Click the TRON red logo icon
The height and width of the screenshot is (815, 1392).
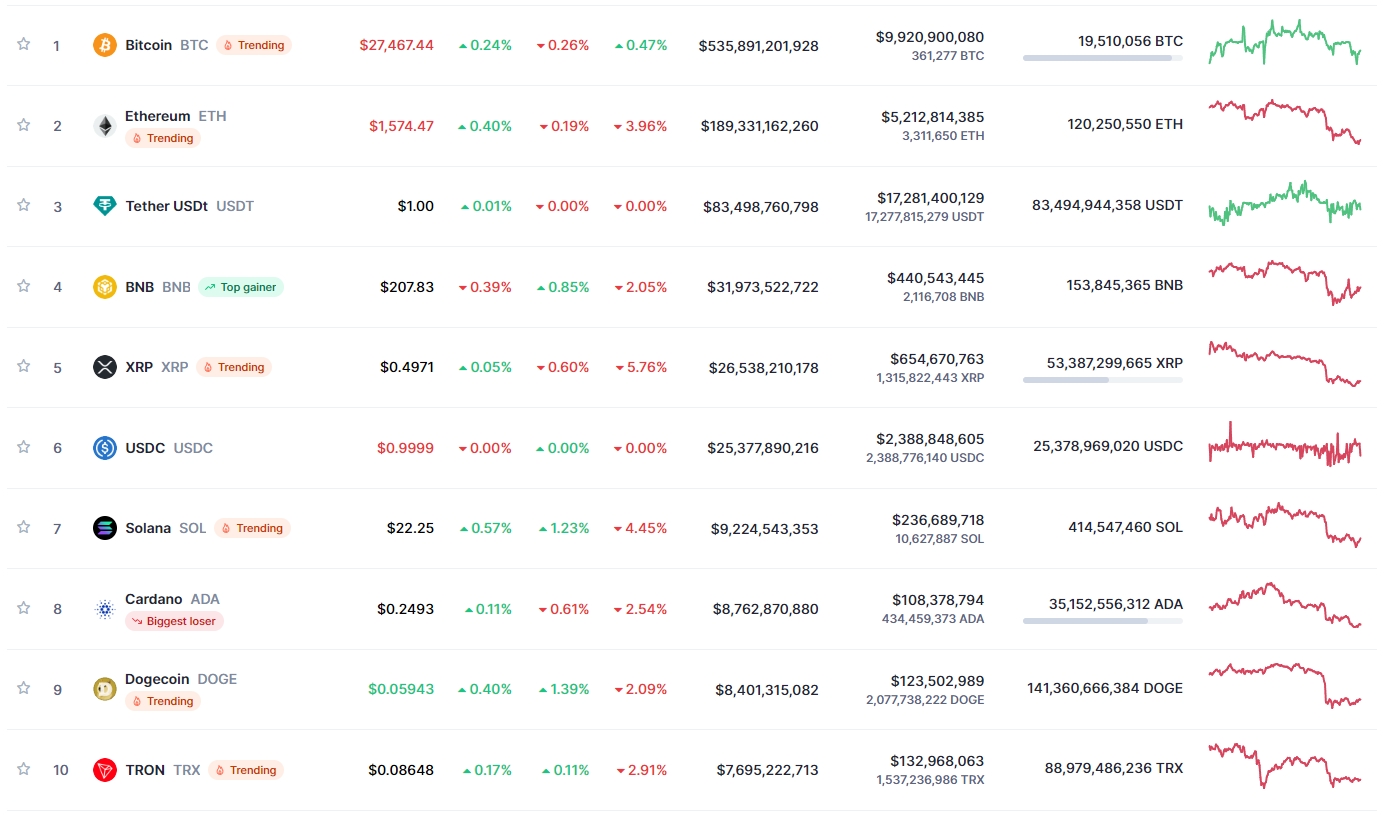[x=104, y=770]
